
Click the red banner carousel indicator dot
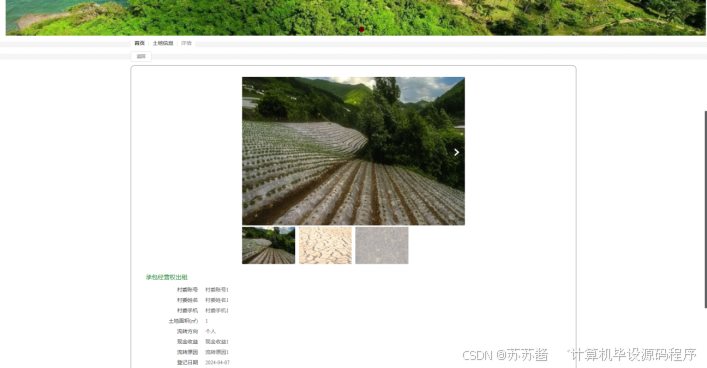361,29
